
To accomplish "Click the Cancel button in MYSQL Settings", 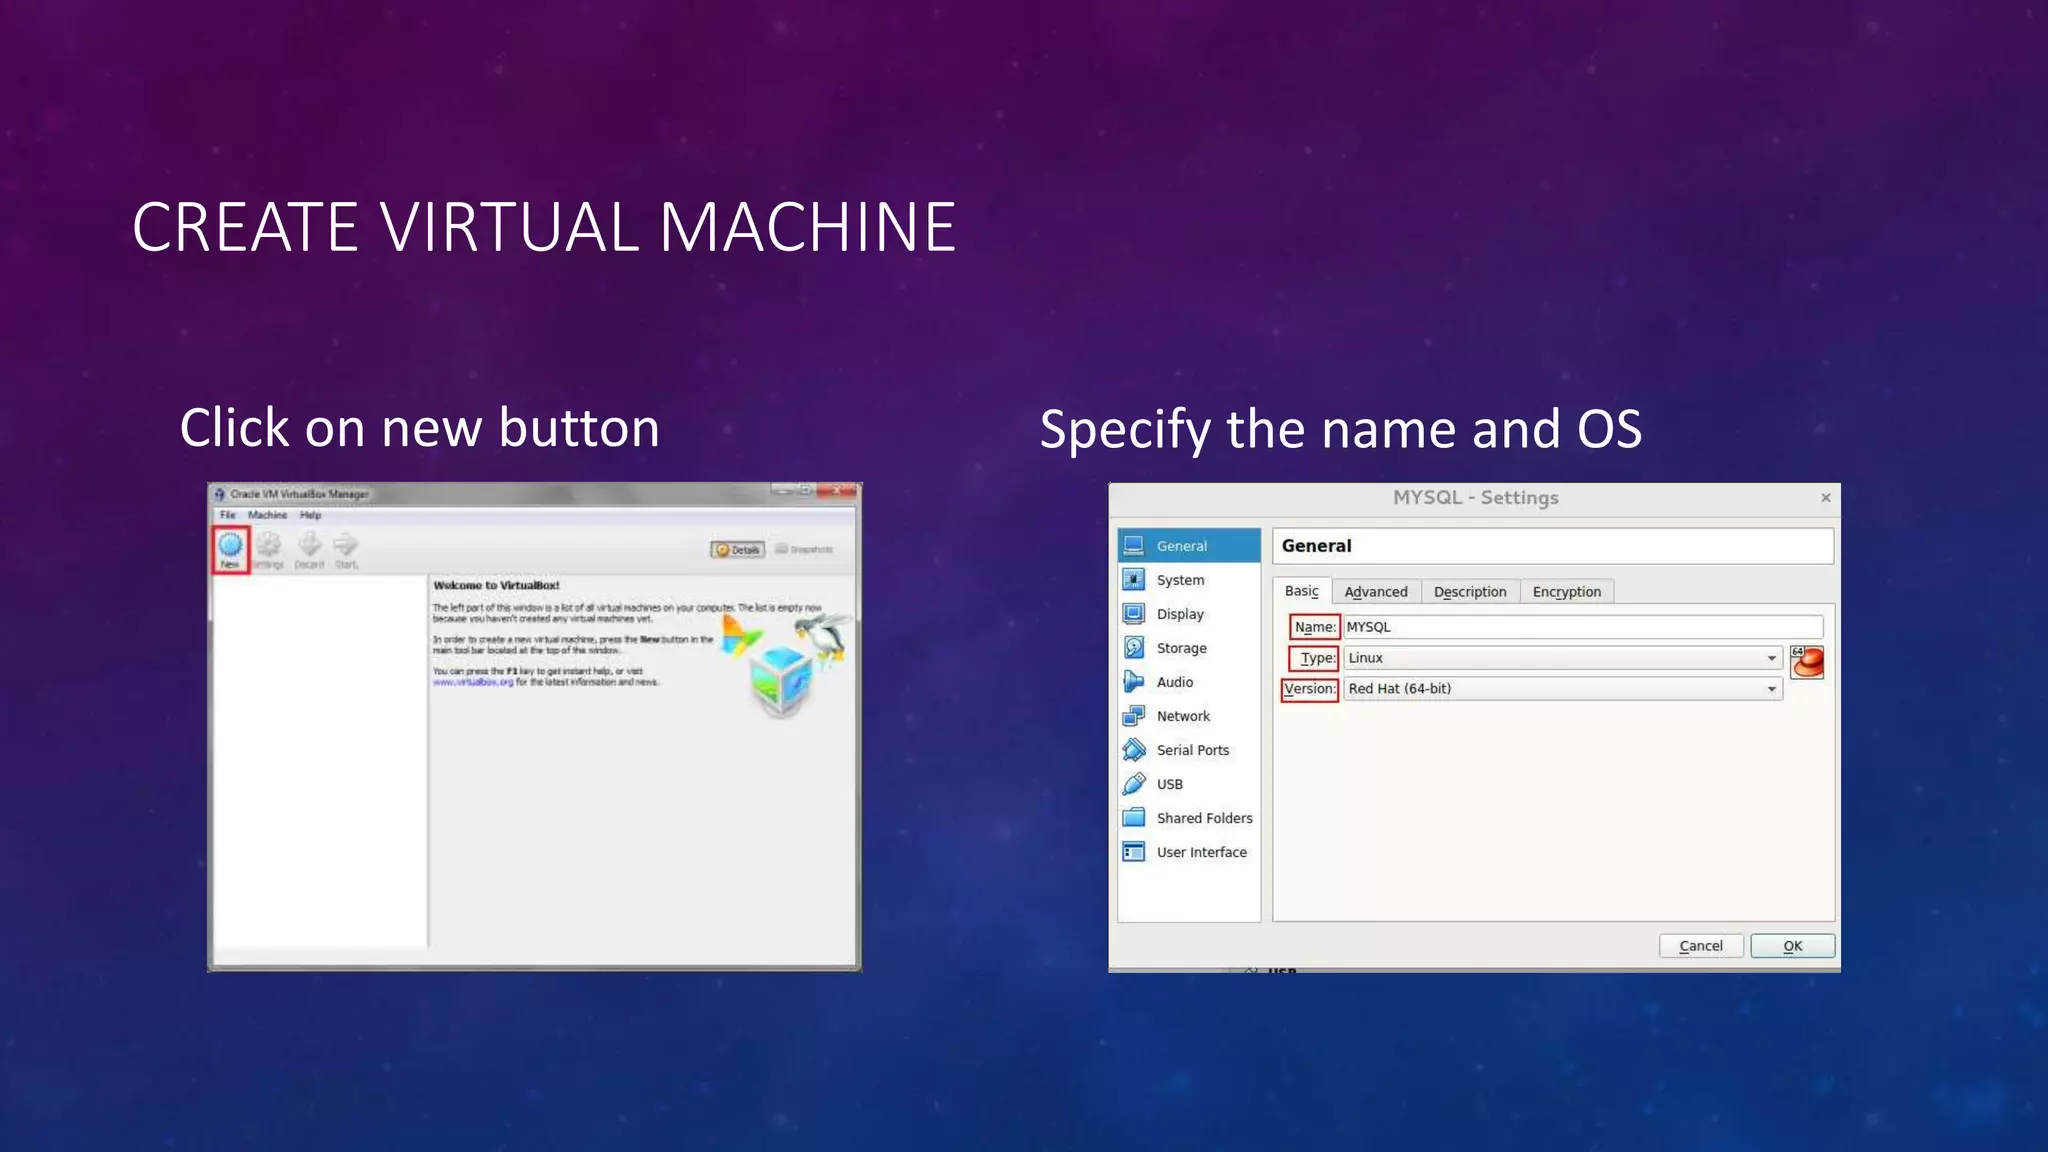I will [x=1701, y=946].
